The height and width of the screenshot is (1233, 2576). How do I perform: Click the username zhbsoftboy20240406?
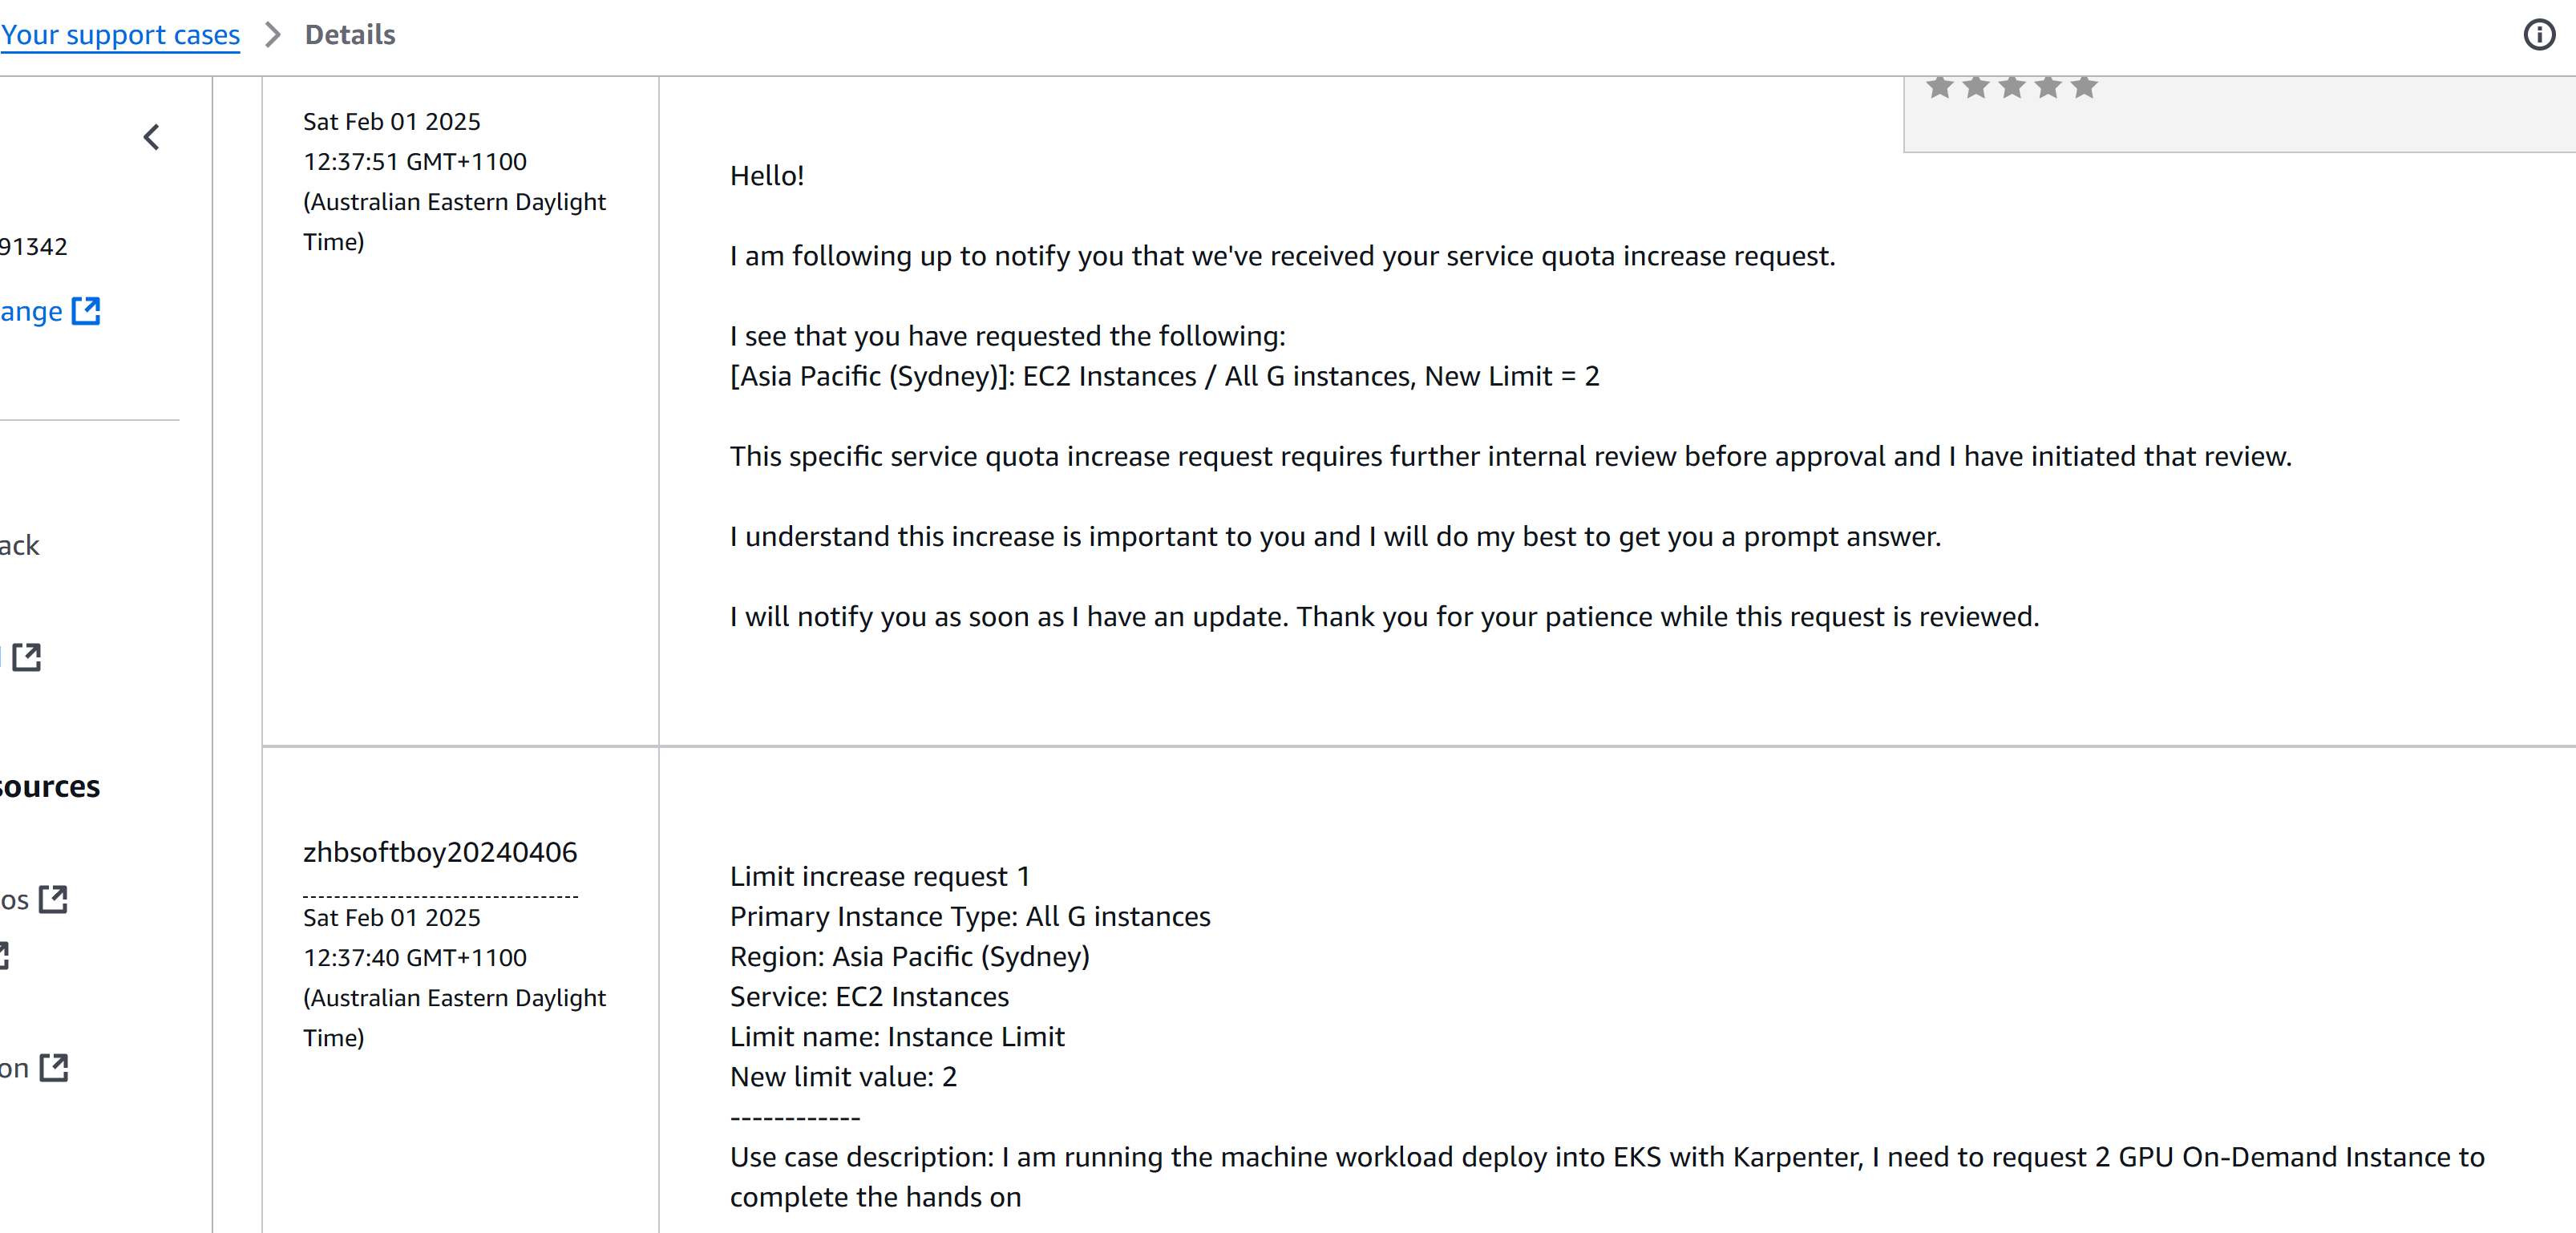point(440,852)
